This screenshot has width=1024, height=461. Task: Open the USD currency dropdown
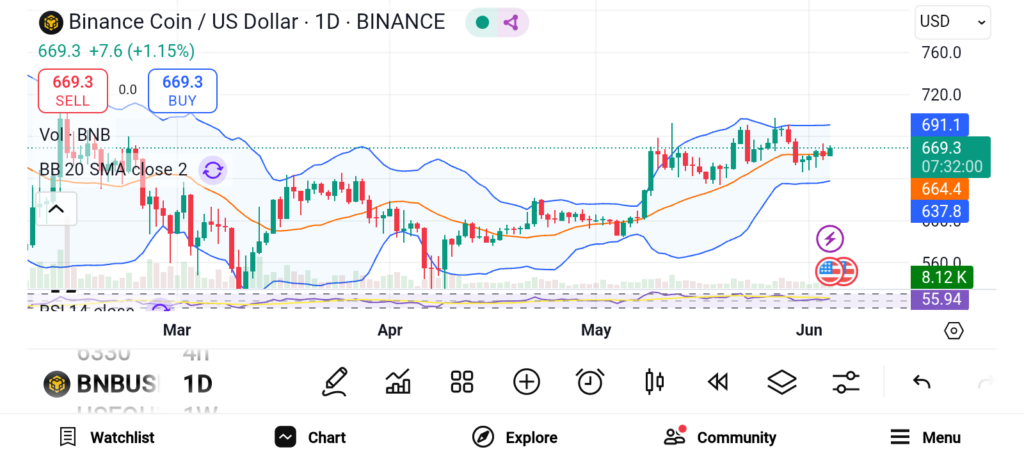[953, 22]
